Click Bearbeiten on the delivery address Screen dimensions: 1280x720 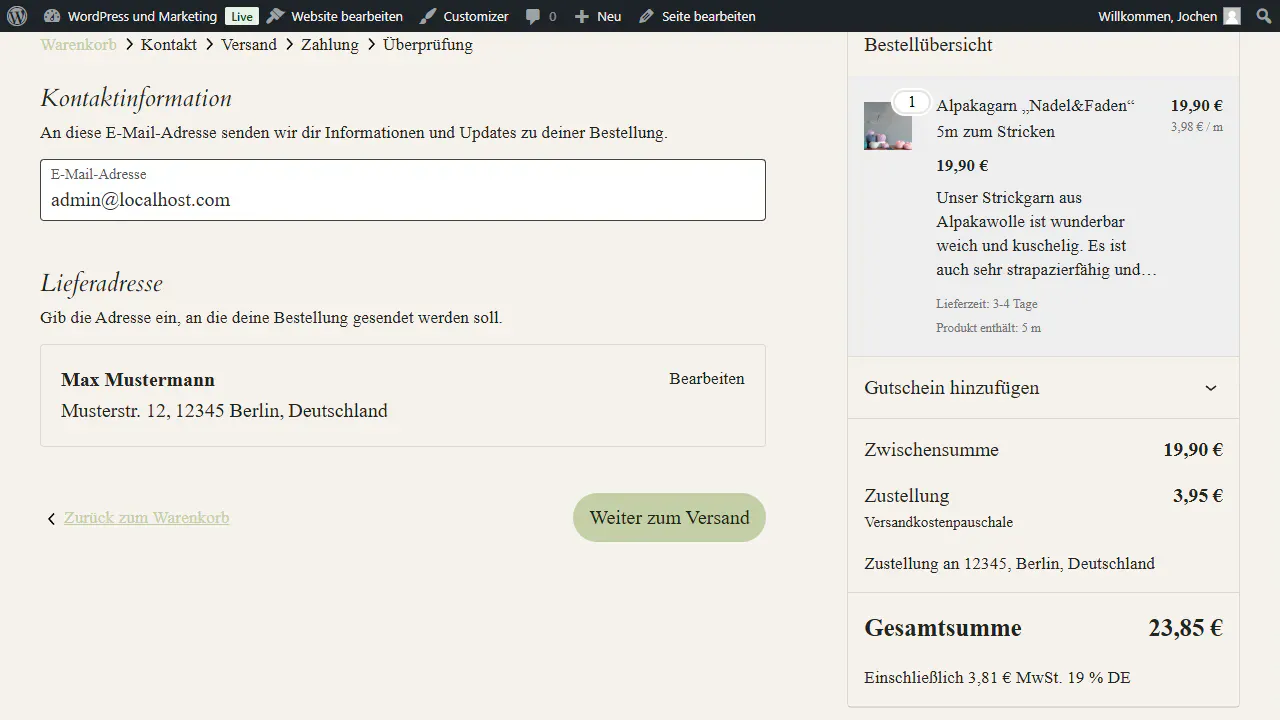[707, 379]
